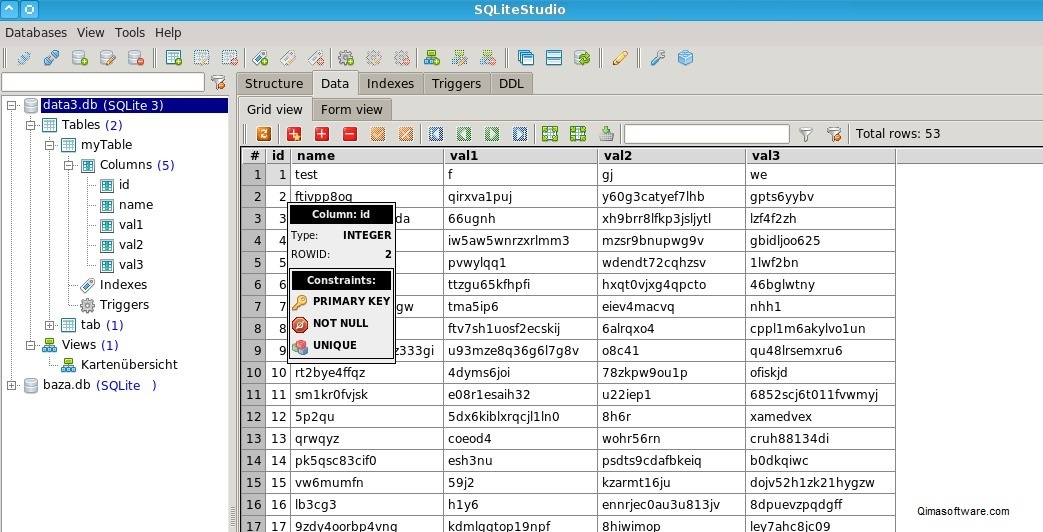This screenshot has height=532, width=1043.
Task: Clear the data filter funnel icon
Action: pos(834,134)
